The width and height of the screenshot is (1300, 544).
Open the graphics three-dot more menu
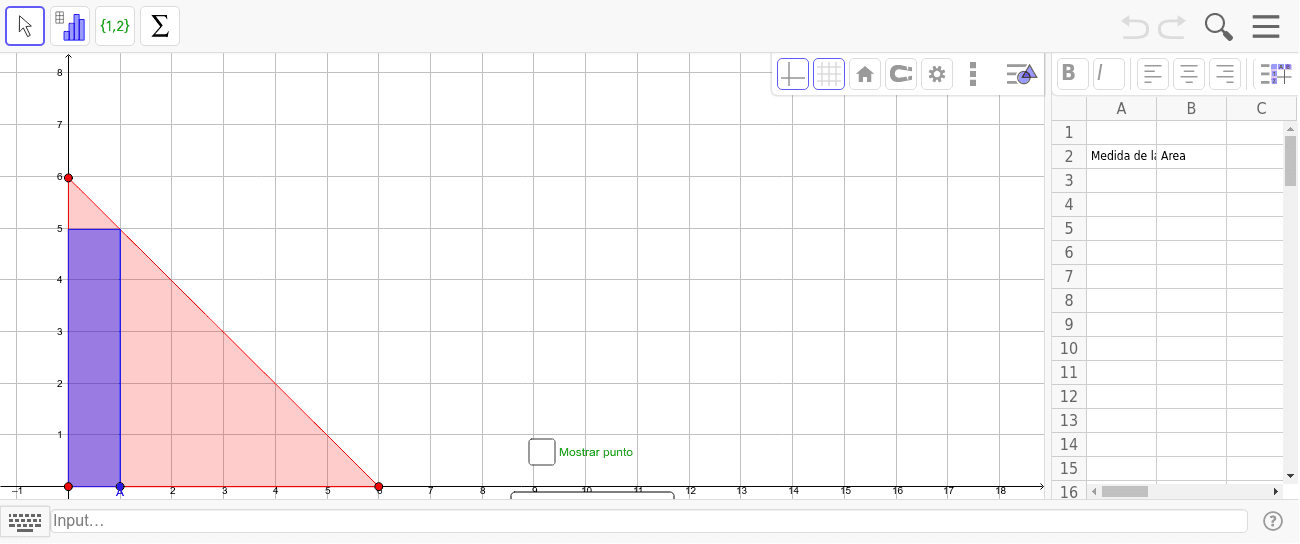[x=973, y=74]
